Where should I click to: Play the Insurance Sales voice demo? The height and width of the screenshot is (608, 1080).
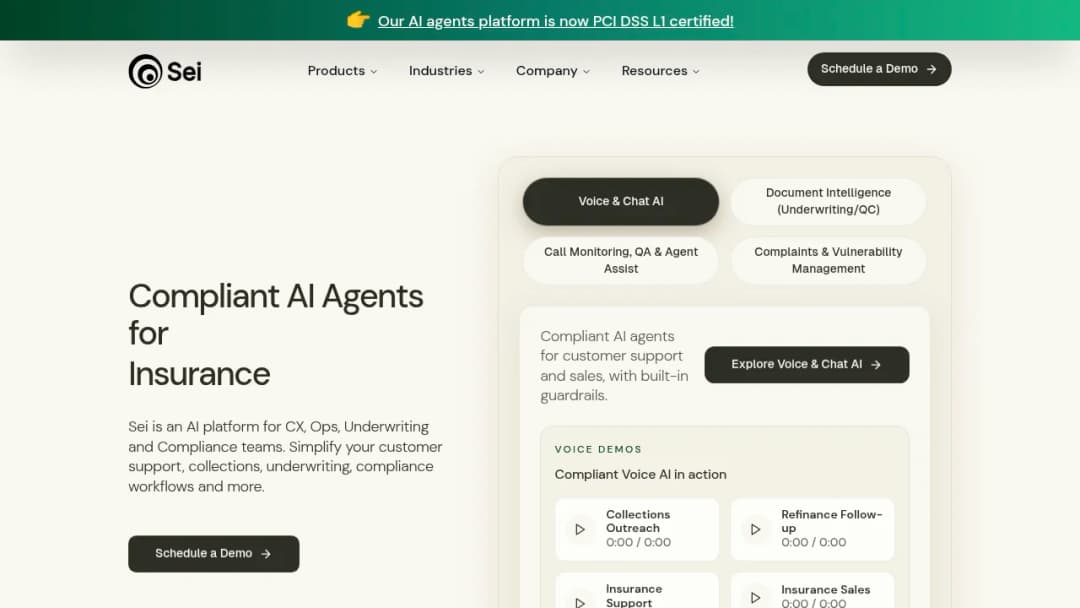coord(756,598)
